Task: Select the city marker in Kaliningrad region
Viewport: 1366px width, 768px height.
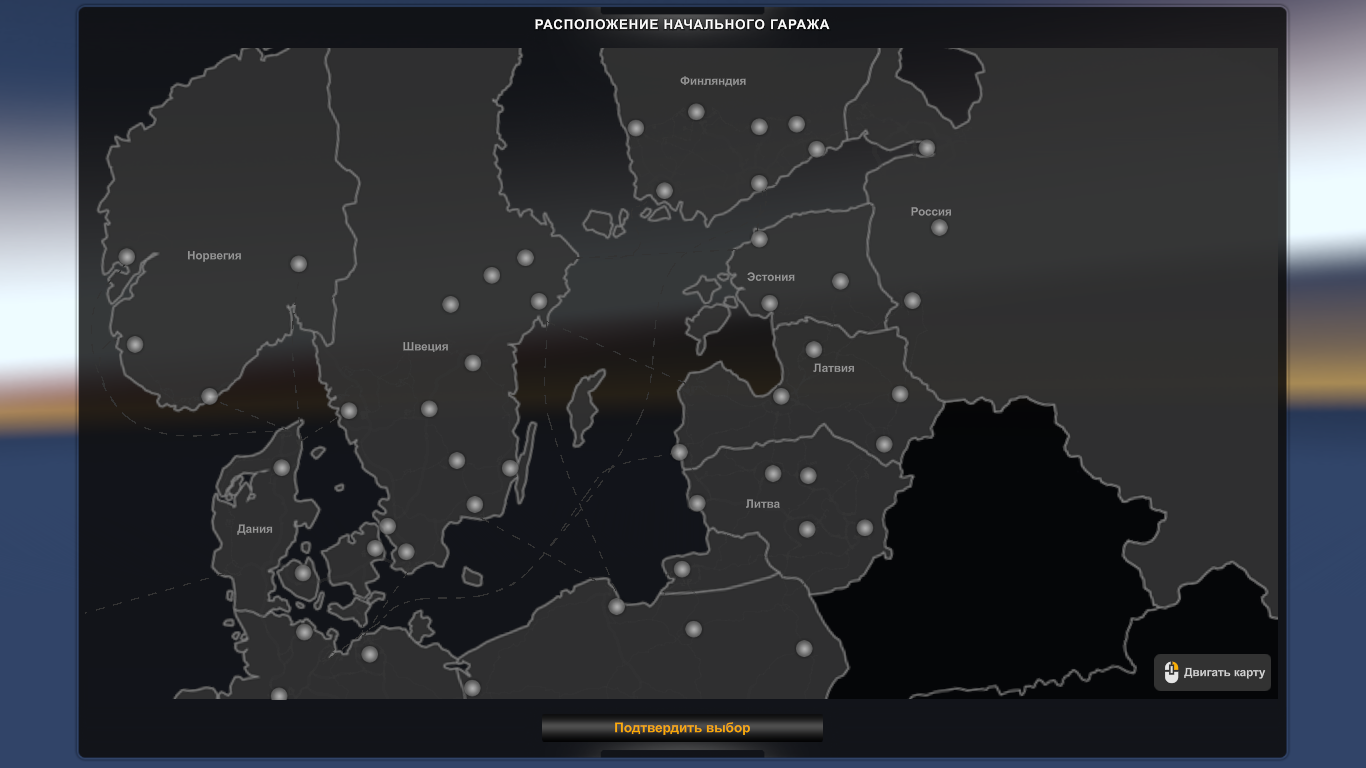Action: pyautogui.click(x=682, y=569)
